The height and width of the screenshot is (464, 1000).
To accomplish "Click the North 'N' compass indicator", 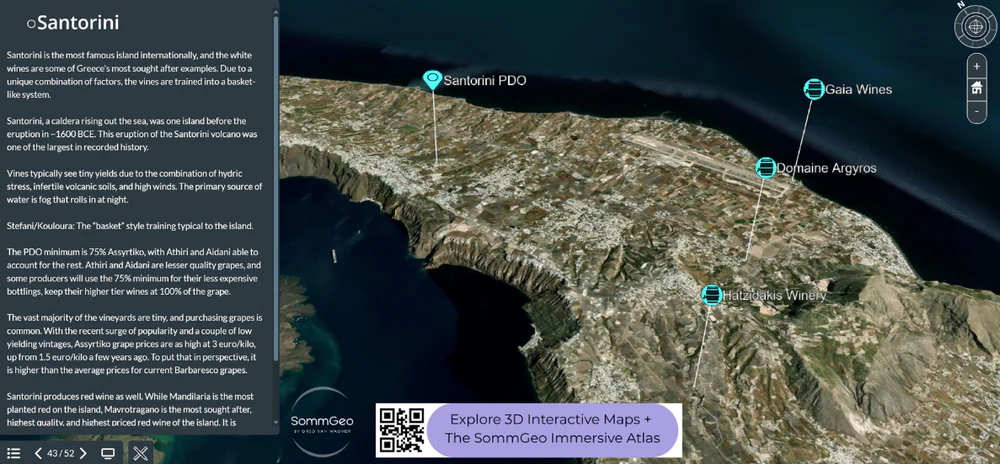I will coord(961,4).
